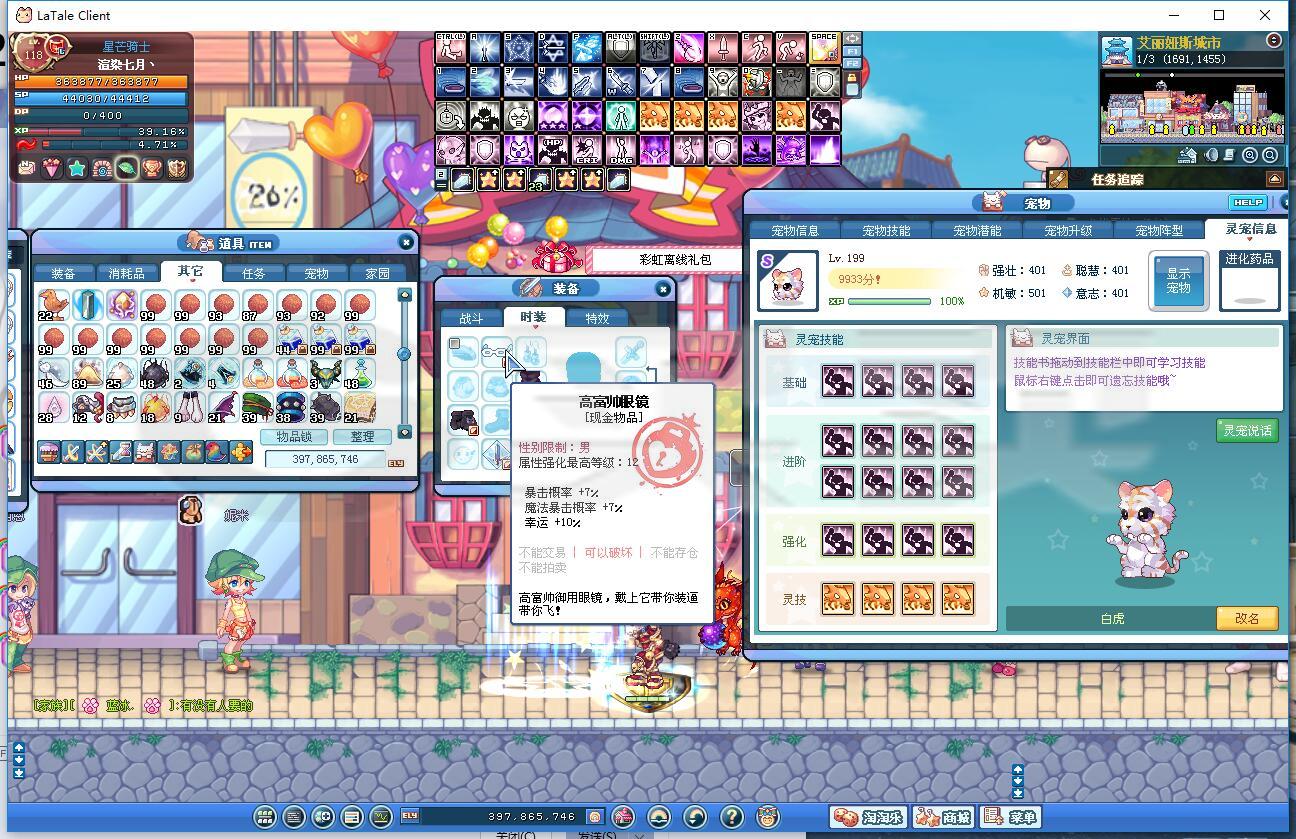Select the purple gem item in inventory

tap(122, 305)
